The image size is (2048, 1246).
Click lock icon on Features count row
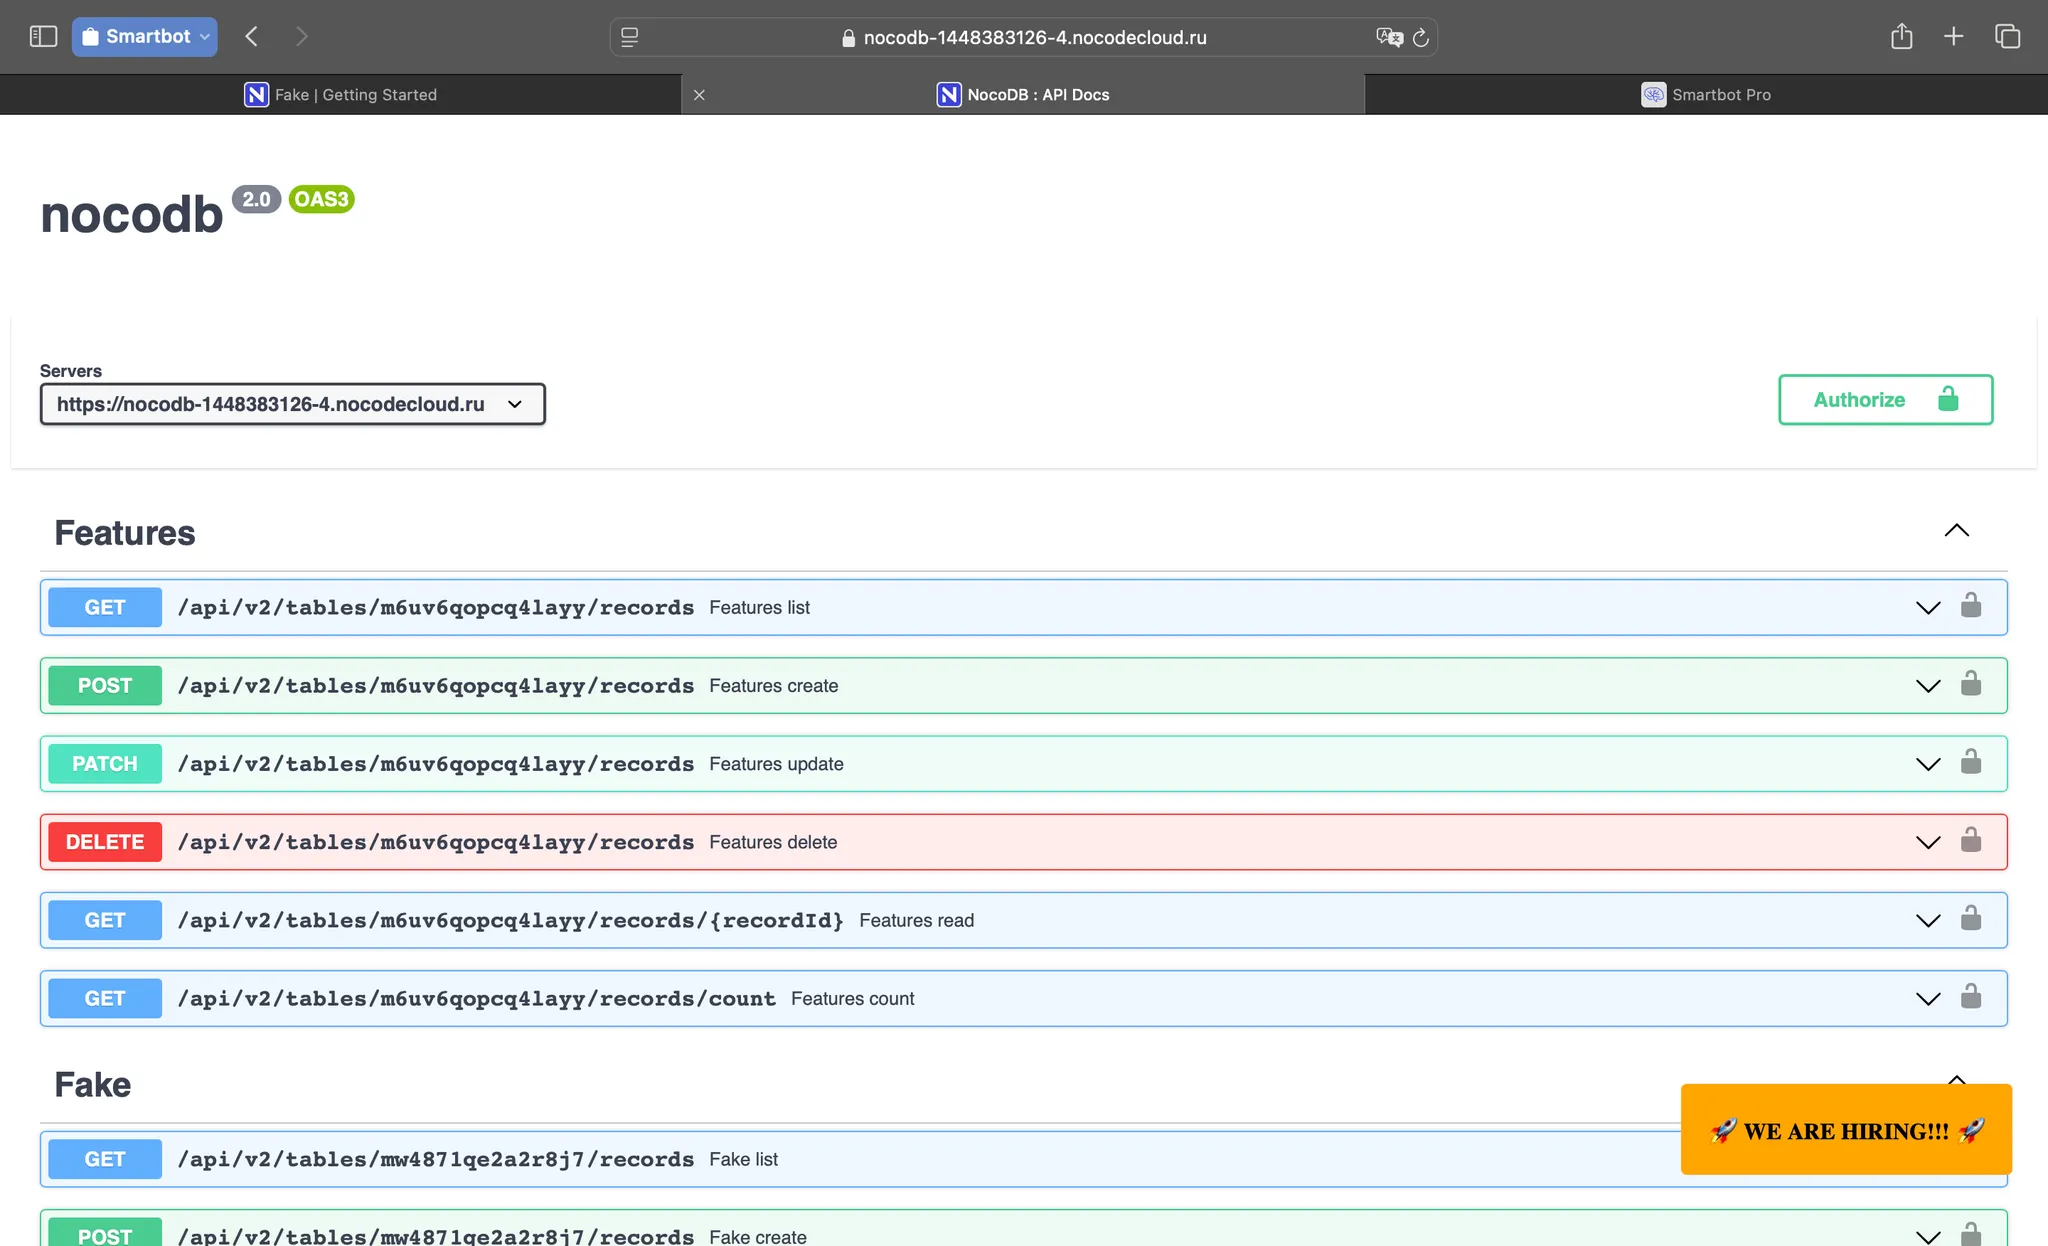point(1970,996)
